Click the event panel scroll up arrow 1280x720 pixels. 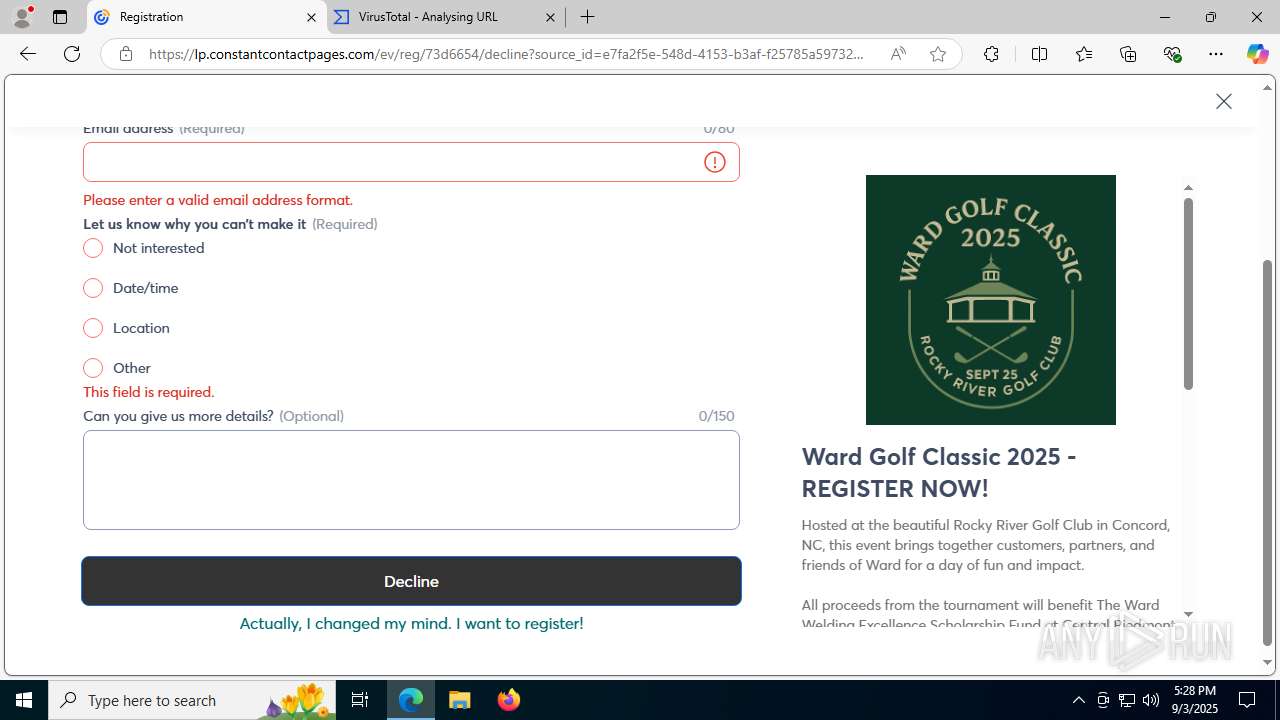1188,188
